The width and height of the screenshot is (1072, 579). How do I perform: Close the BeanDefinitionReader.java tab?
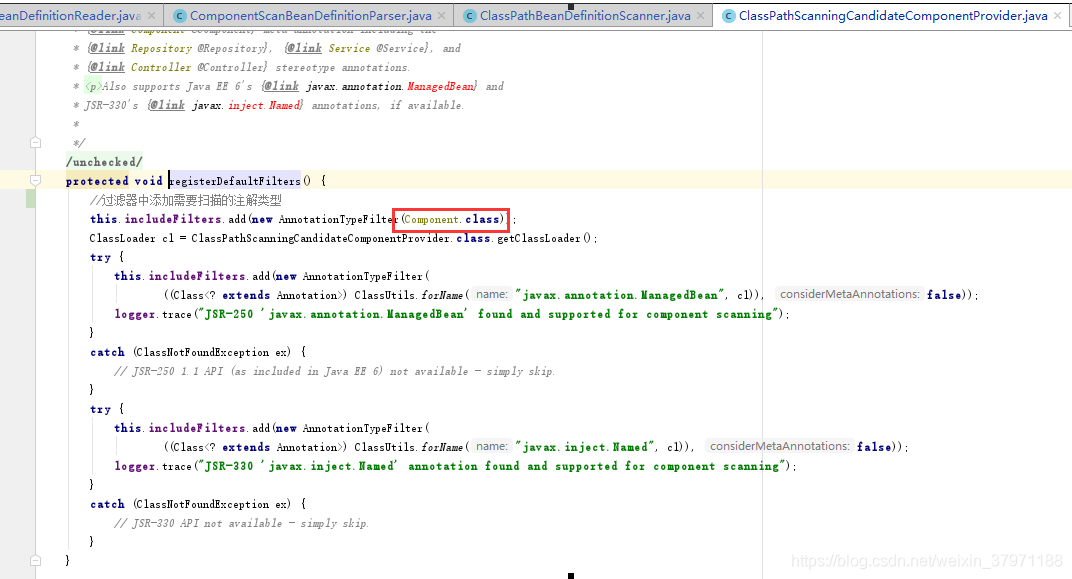click(151, 15)
